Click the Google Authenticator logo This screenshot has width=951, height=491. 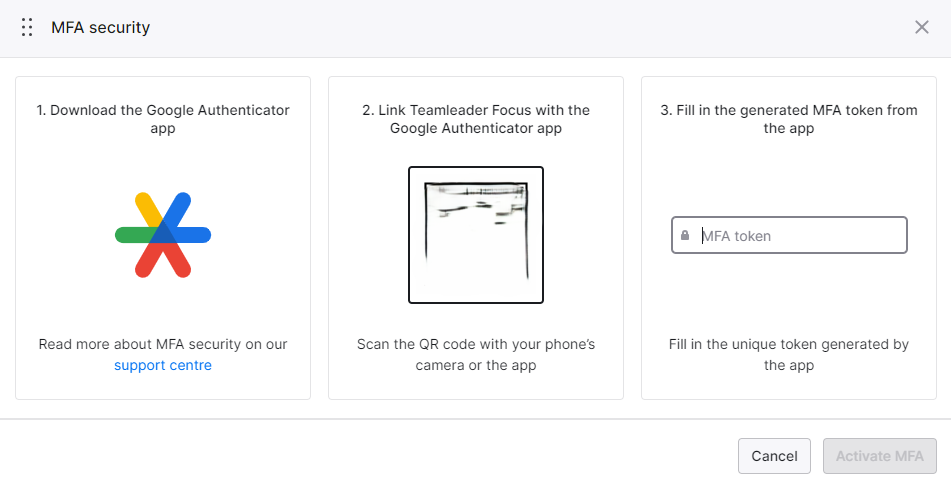click(x=163, y=235)
